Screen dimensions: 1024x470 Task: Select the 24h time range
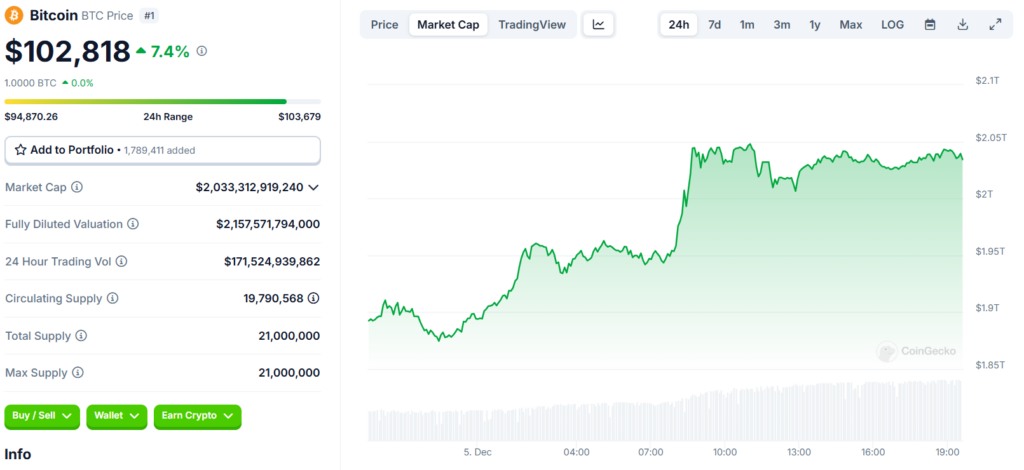coord(679,24)
